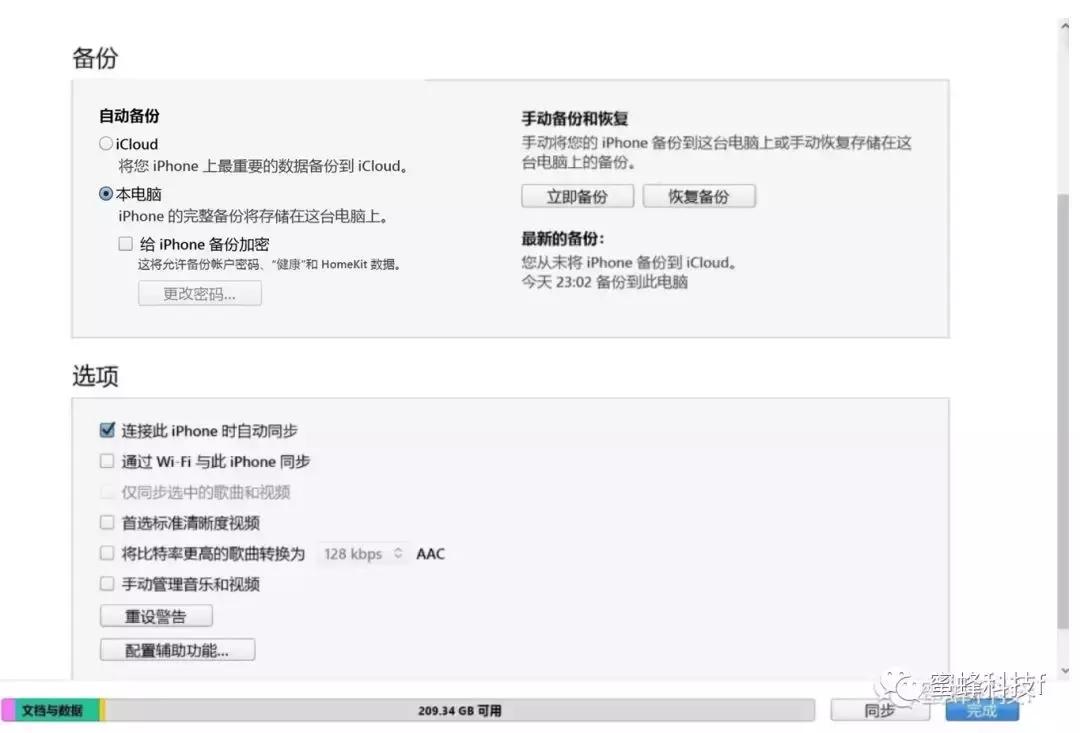Click the 今天 23:02 备份到此电脑 text
The height and width of the screenshot is (733, 1080).
point(604,282)
